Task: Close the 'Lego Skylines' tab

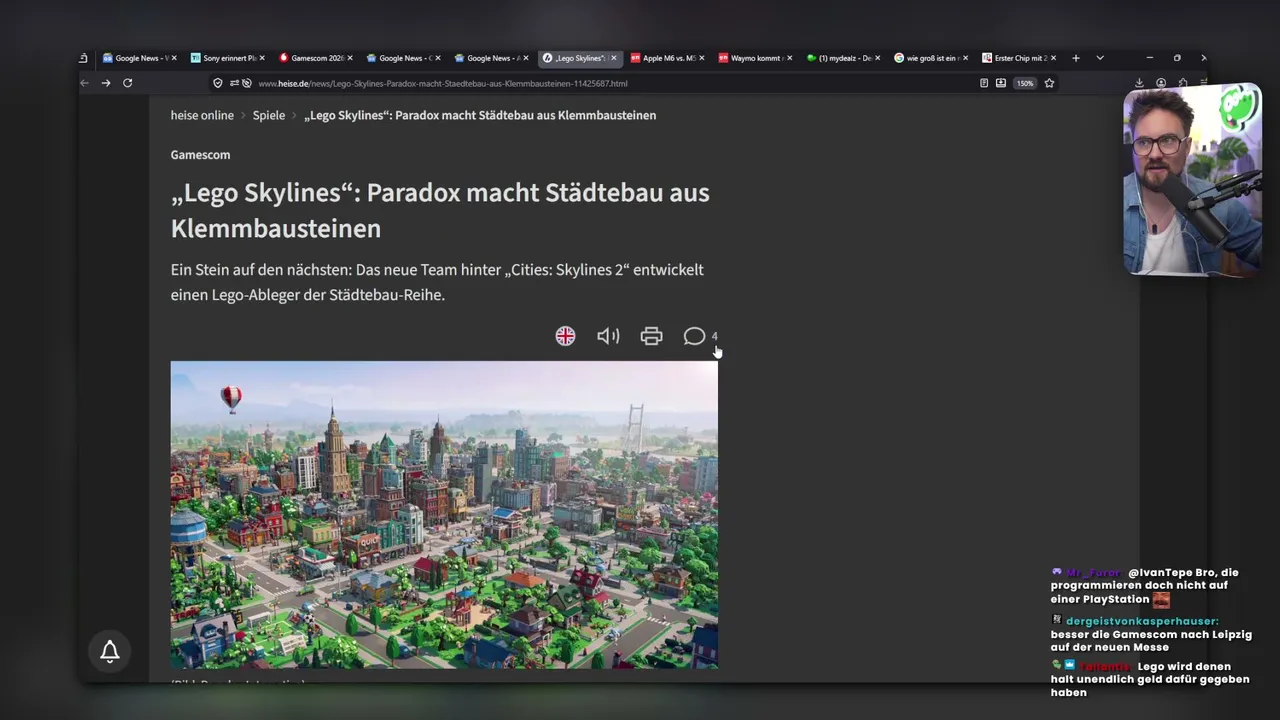Action: (614, 58)
